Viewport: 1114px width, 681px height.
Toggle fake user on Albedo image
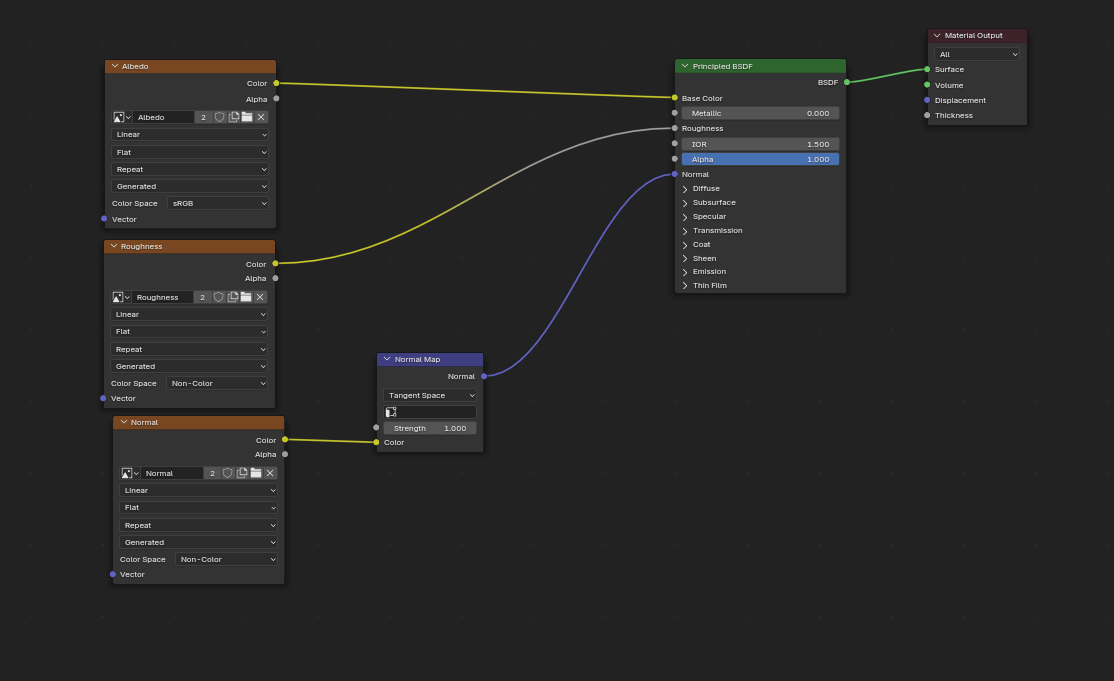coord(220,117)
